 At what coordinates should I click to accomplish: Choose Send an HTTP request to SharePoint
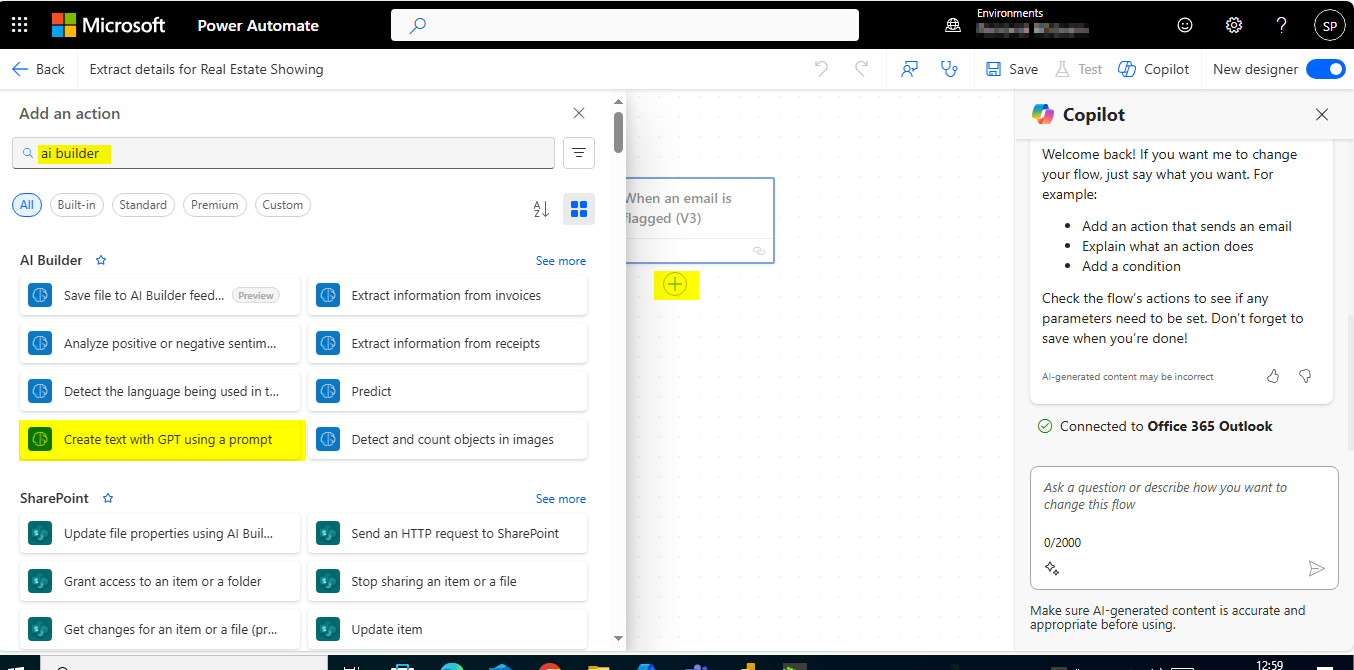pos(447,533)
